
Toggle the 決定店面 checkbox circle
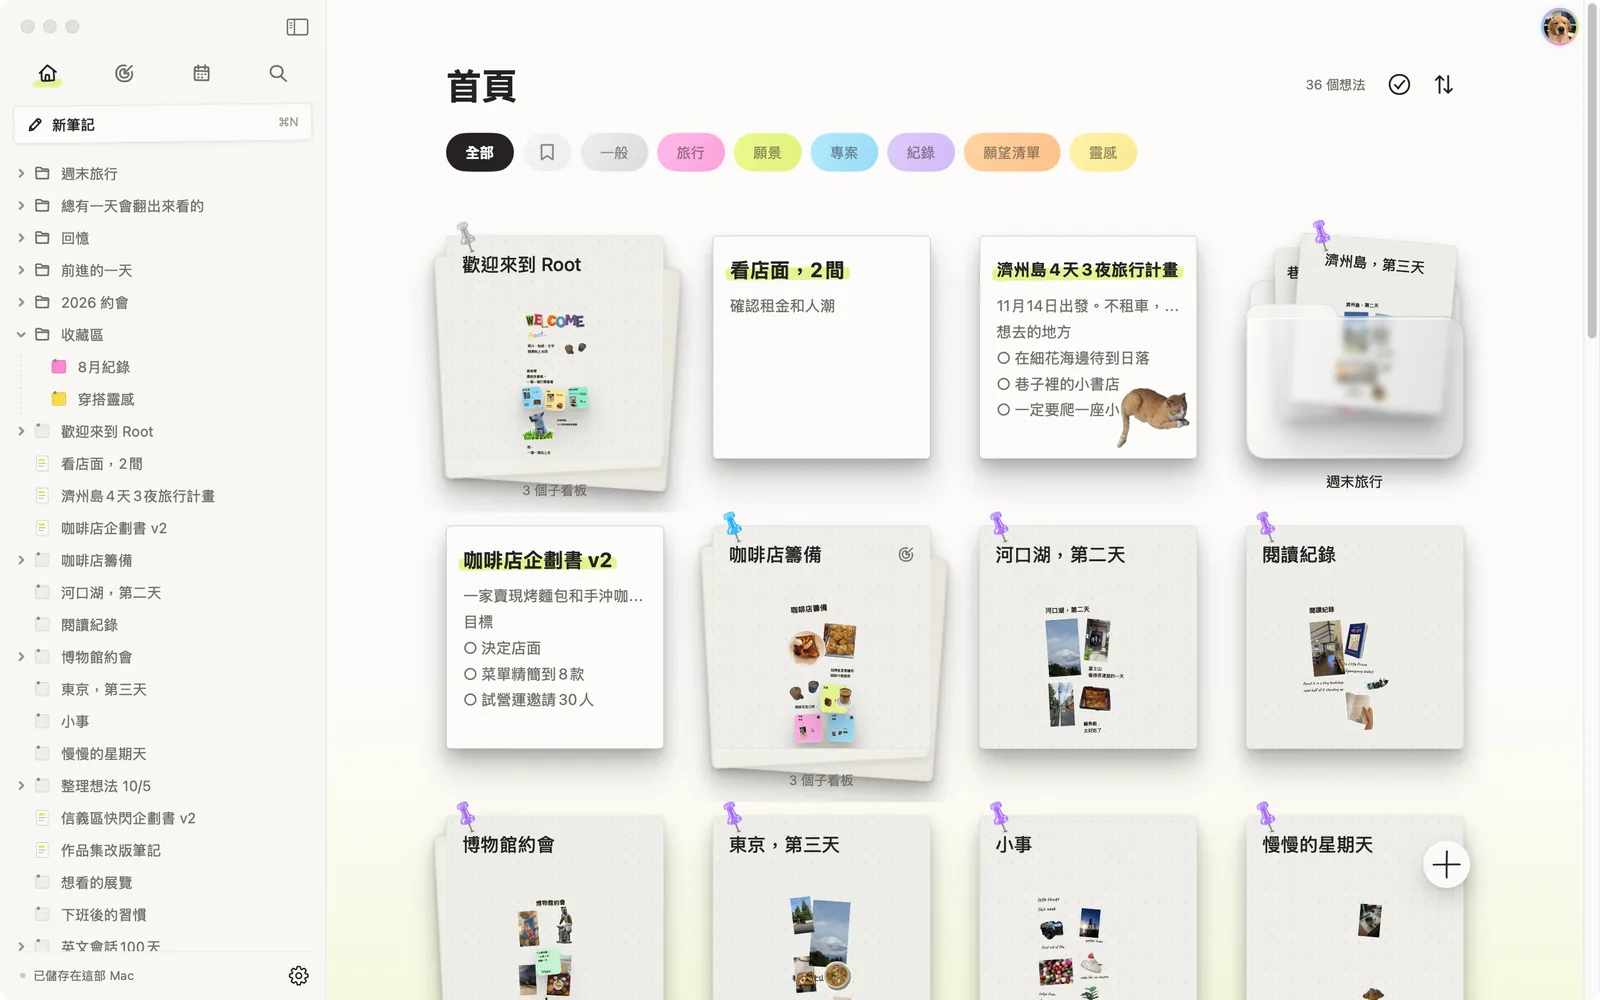click(470, 648)
